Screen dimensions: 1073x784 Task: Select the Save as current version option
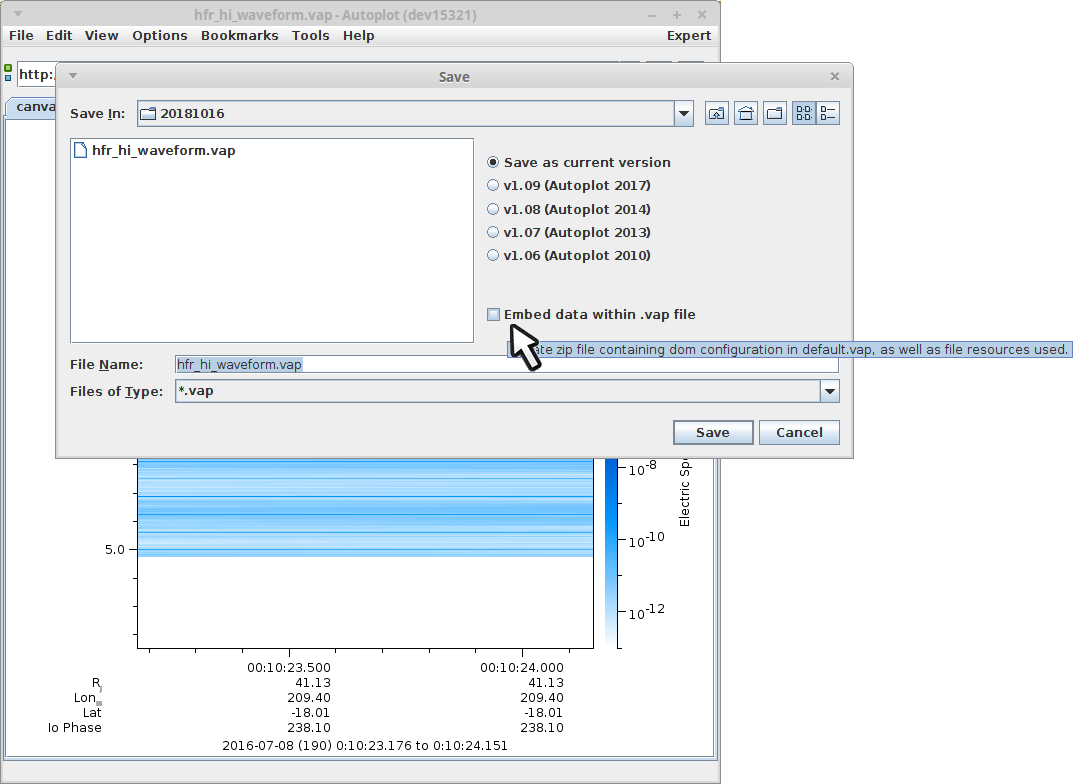coord(493,162)
